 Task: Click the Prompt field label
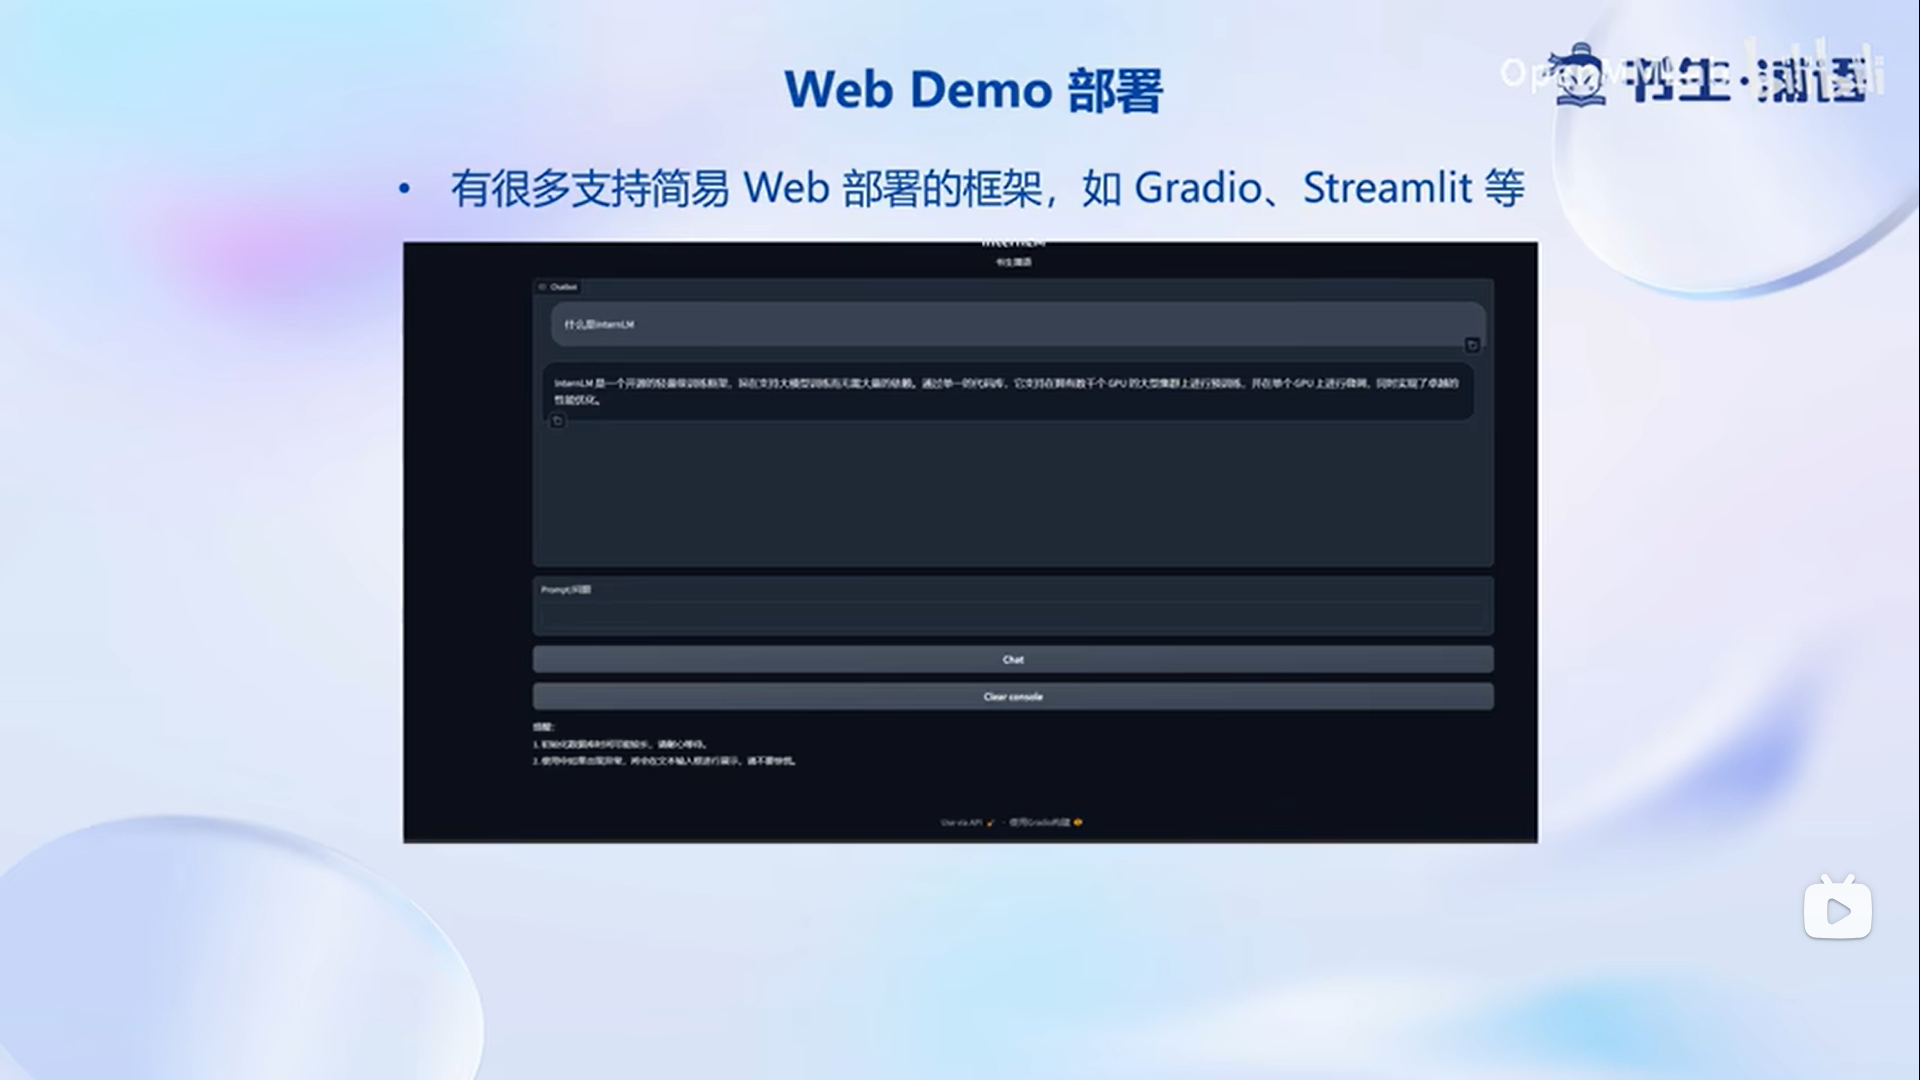click(x=565, y=590)
